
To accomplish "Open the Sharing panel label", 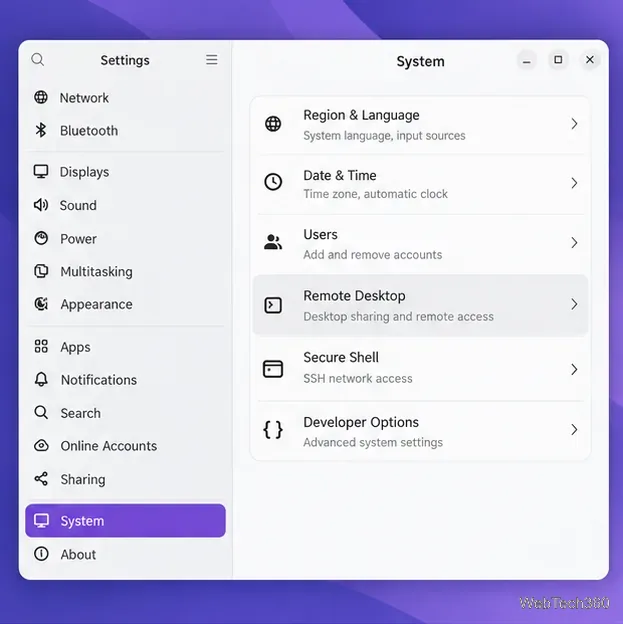I will point(83,480).
